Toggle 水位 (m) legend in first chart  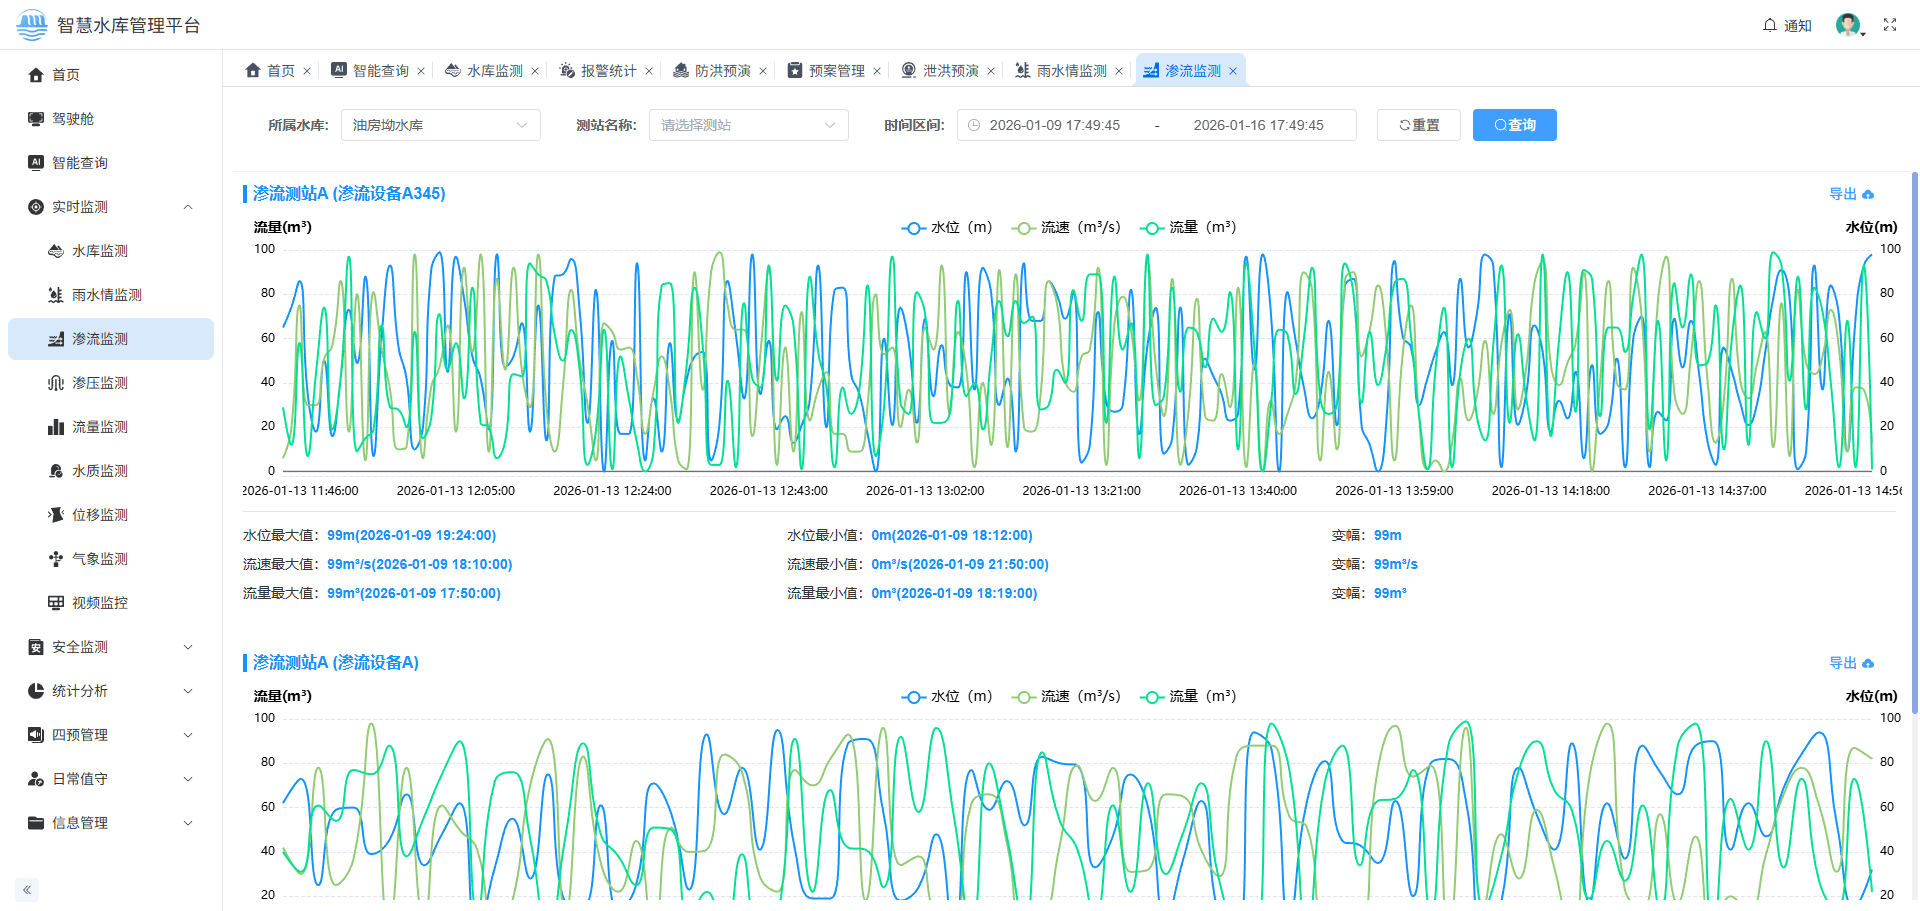[946, 228]
